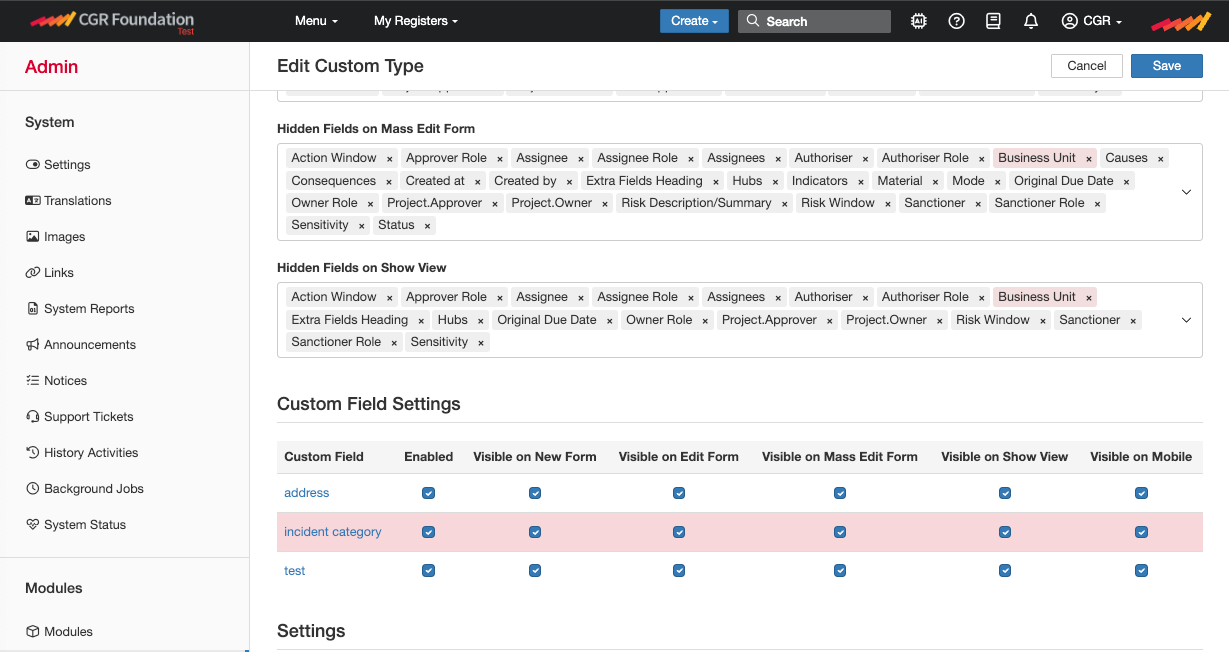Click the Search input field
The width and height of the screenshot is (1229, 652).
click(x=814, y=21)
